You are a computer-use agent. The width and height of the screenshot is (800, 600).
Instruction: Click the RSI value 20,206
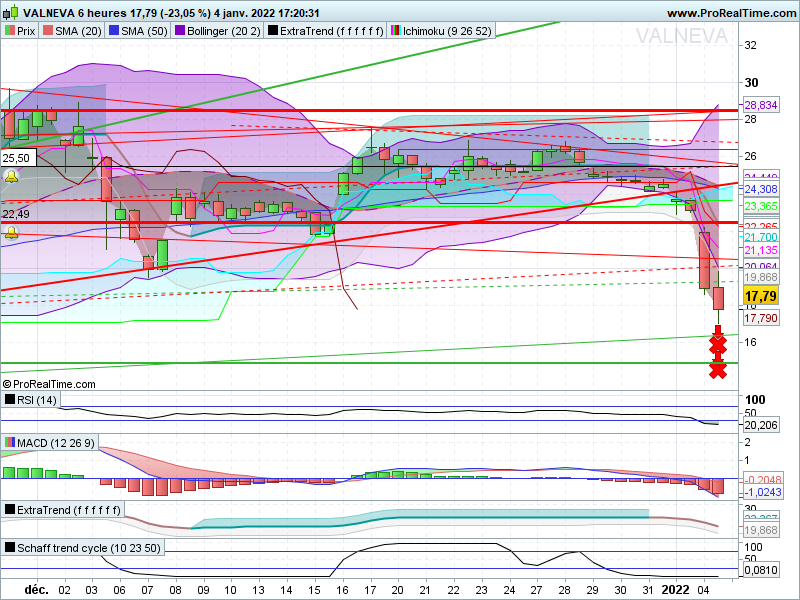click(x=761, y=425)
